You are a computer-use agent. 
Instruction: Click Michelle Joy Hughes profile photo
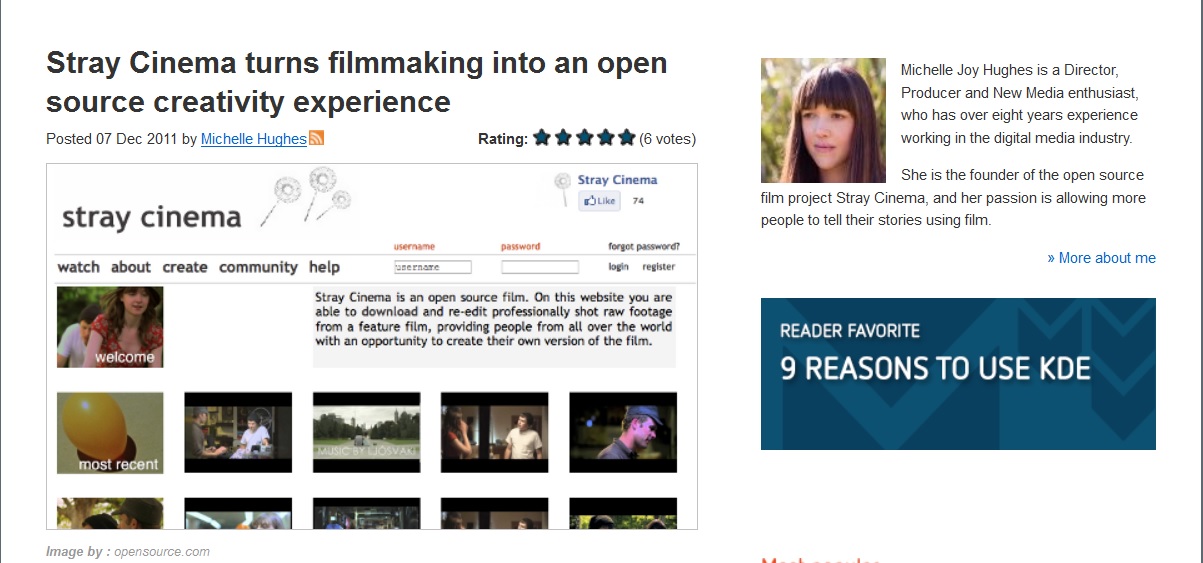[823, 120]
